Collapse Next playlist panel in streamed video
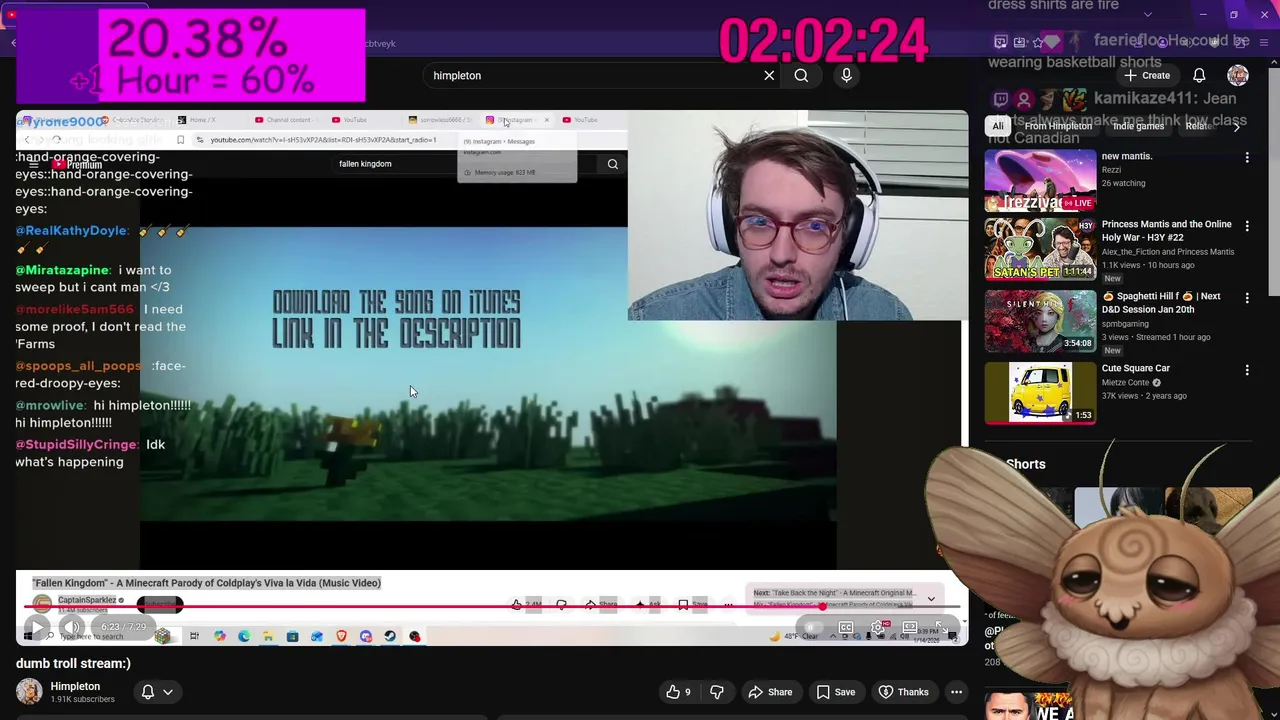 click(931, 599)
